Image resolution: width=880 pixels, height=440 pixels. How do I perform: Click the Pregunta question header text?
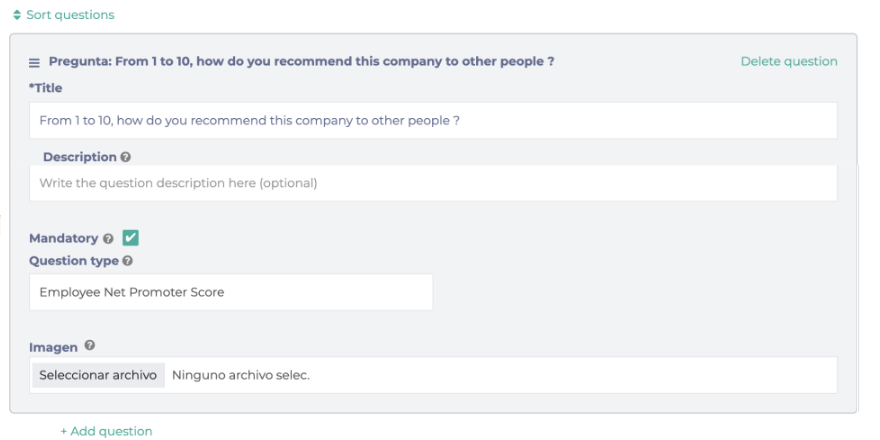pyautogui.click(x=301, y=62)
